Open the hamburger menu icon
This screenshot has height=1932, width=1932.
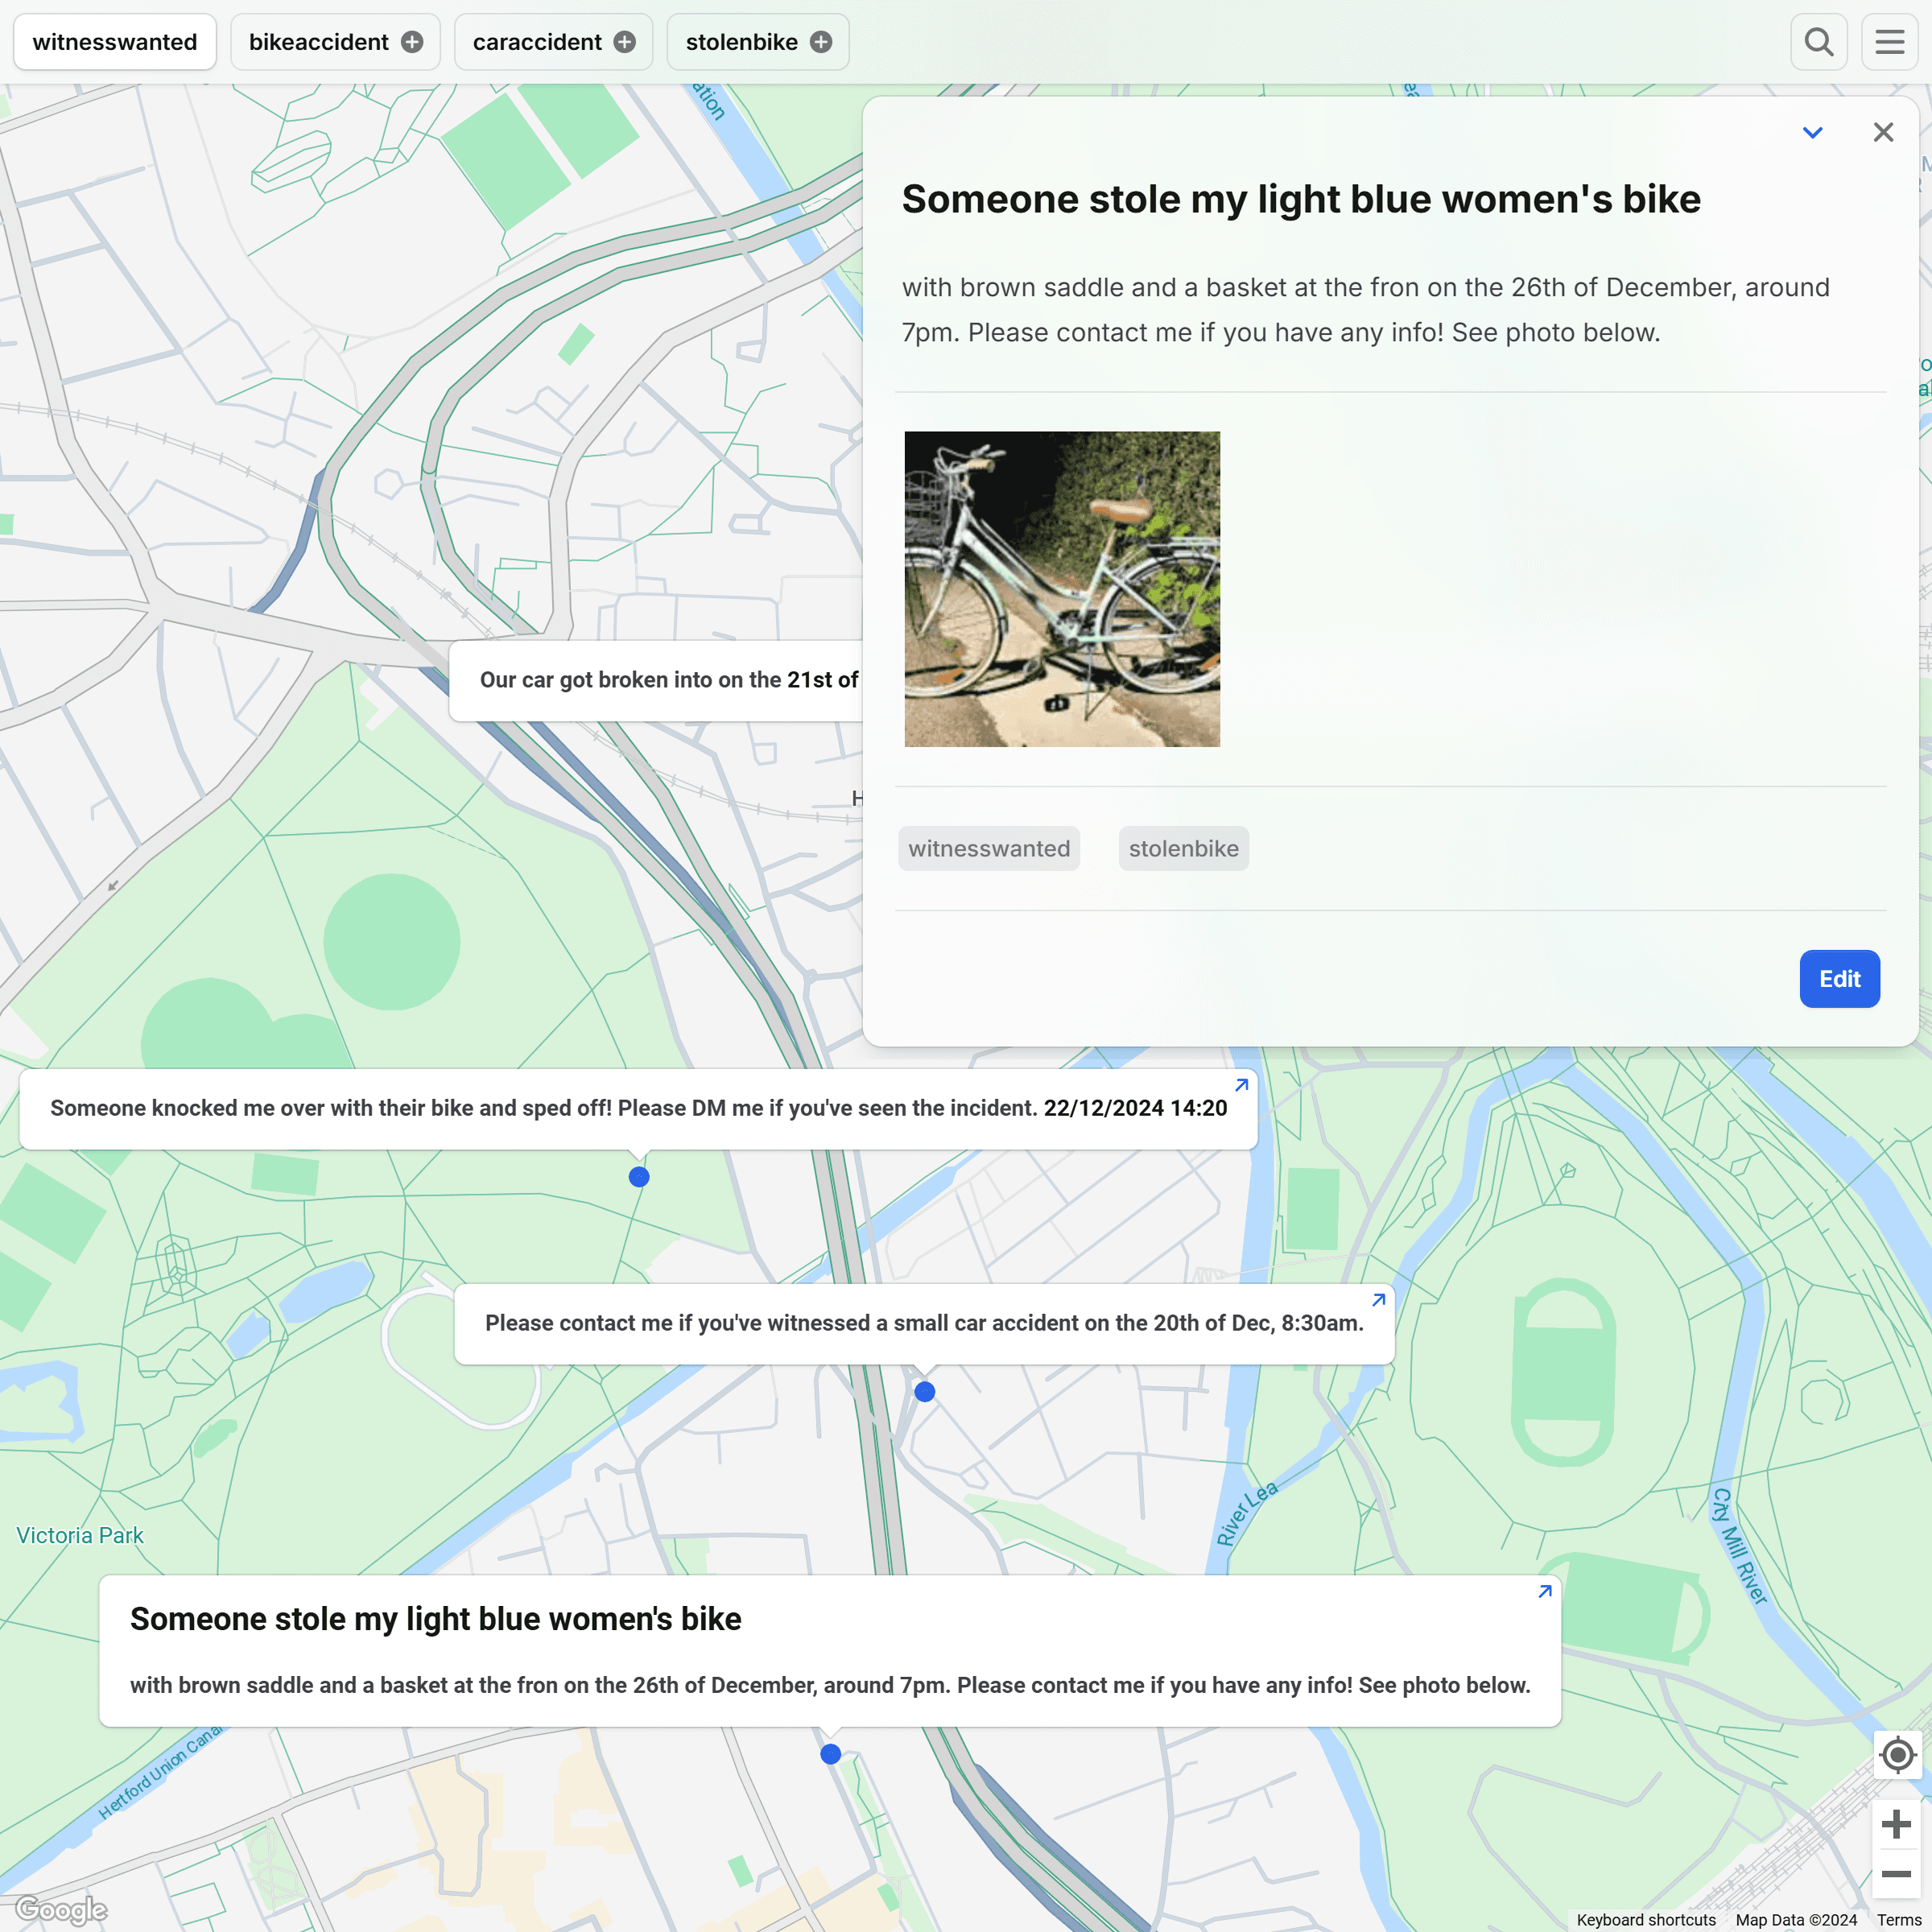point(1889,42)
